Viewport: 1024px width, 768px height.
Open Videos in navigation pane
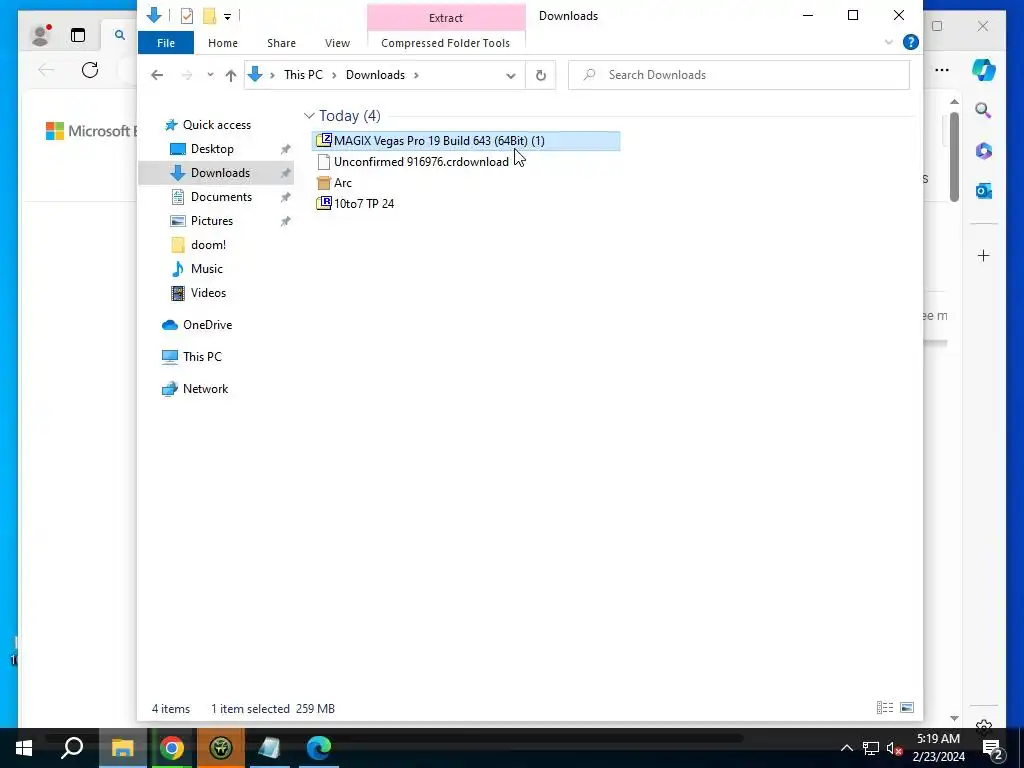click(x=208, y=293)
